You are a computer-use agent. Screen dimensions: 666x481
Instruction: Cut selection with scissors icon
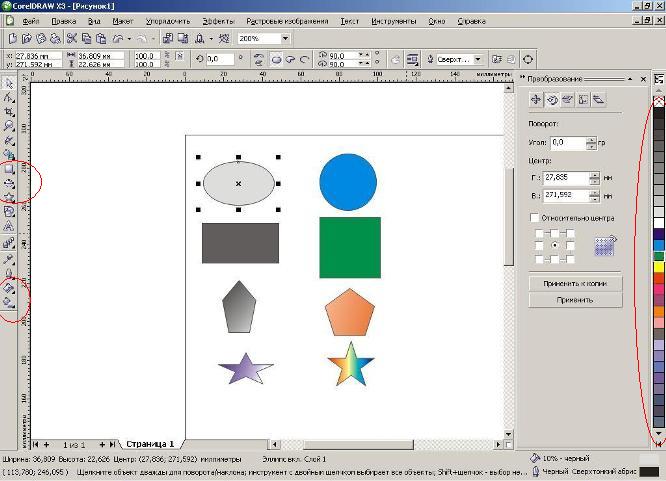coord(72,38)
